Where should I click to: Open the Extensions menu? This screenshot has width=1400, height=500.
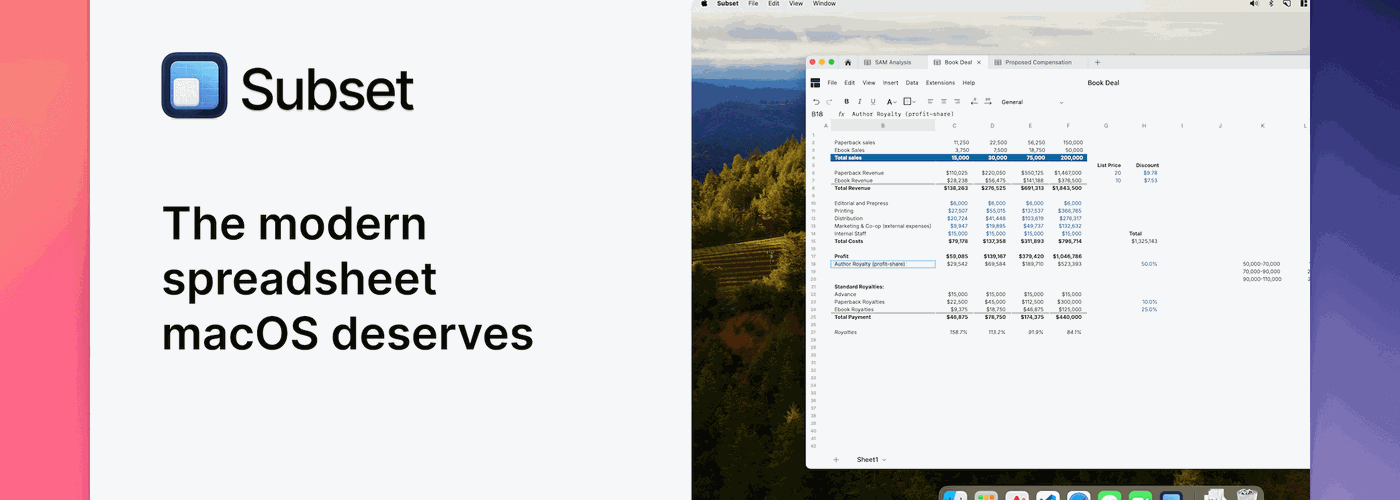point(940,83)
